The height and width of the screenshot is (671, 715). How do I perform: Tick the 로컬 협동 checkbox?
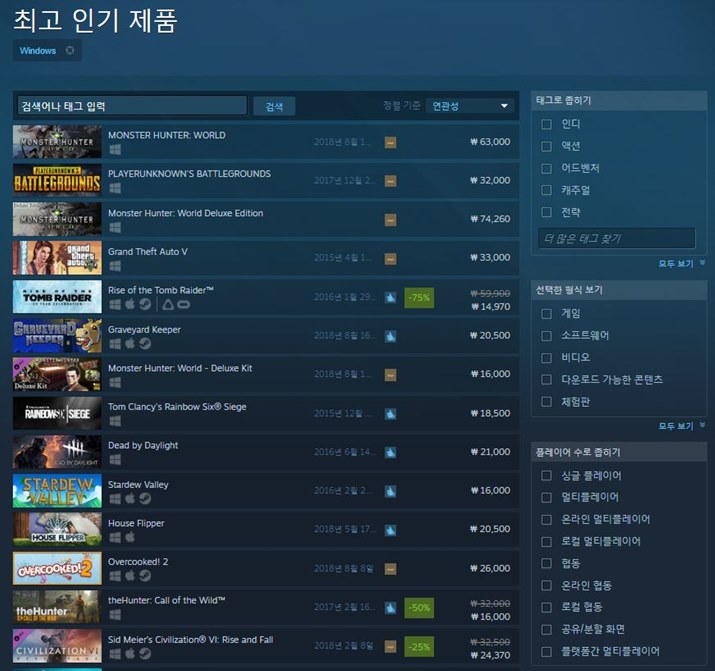(x=546, y=608)
